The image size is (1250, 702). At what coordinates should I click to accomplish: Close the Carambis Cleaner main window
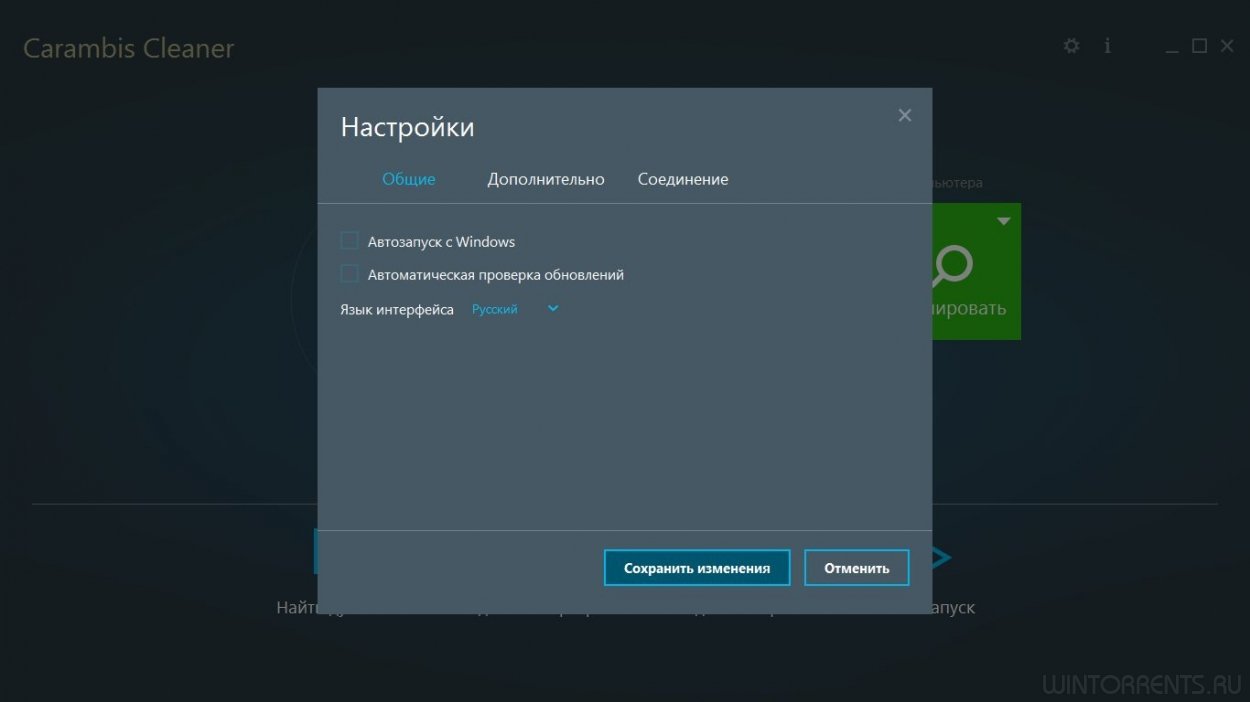pyautogui.click(x=1227, y=46)
